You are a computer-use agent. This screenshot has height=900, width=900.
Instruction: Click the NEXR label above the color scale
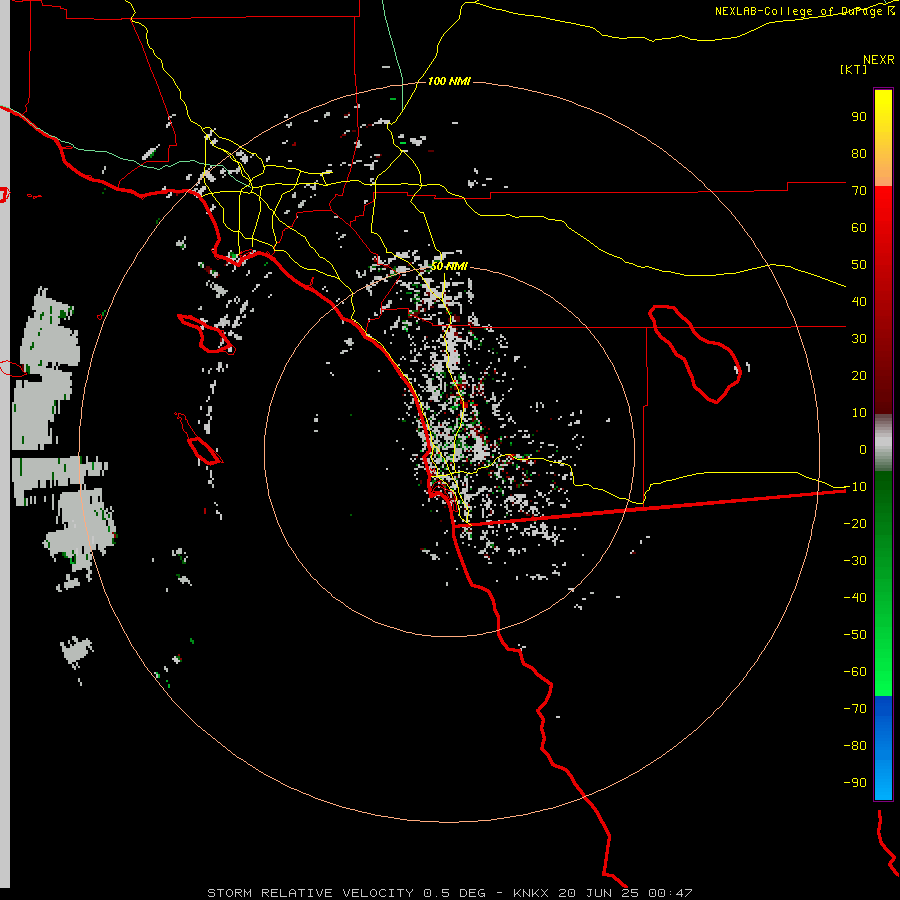tap(879, 60)
